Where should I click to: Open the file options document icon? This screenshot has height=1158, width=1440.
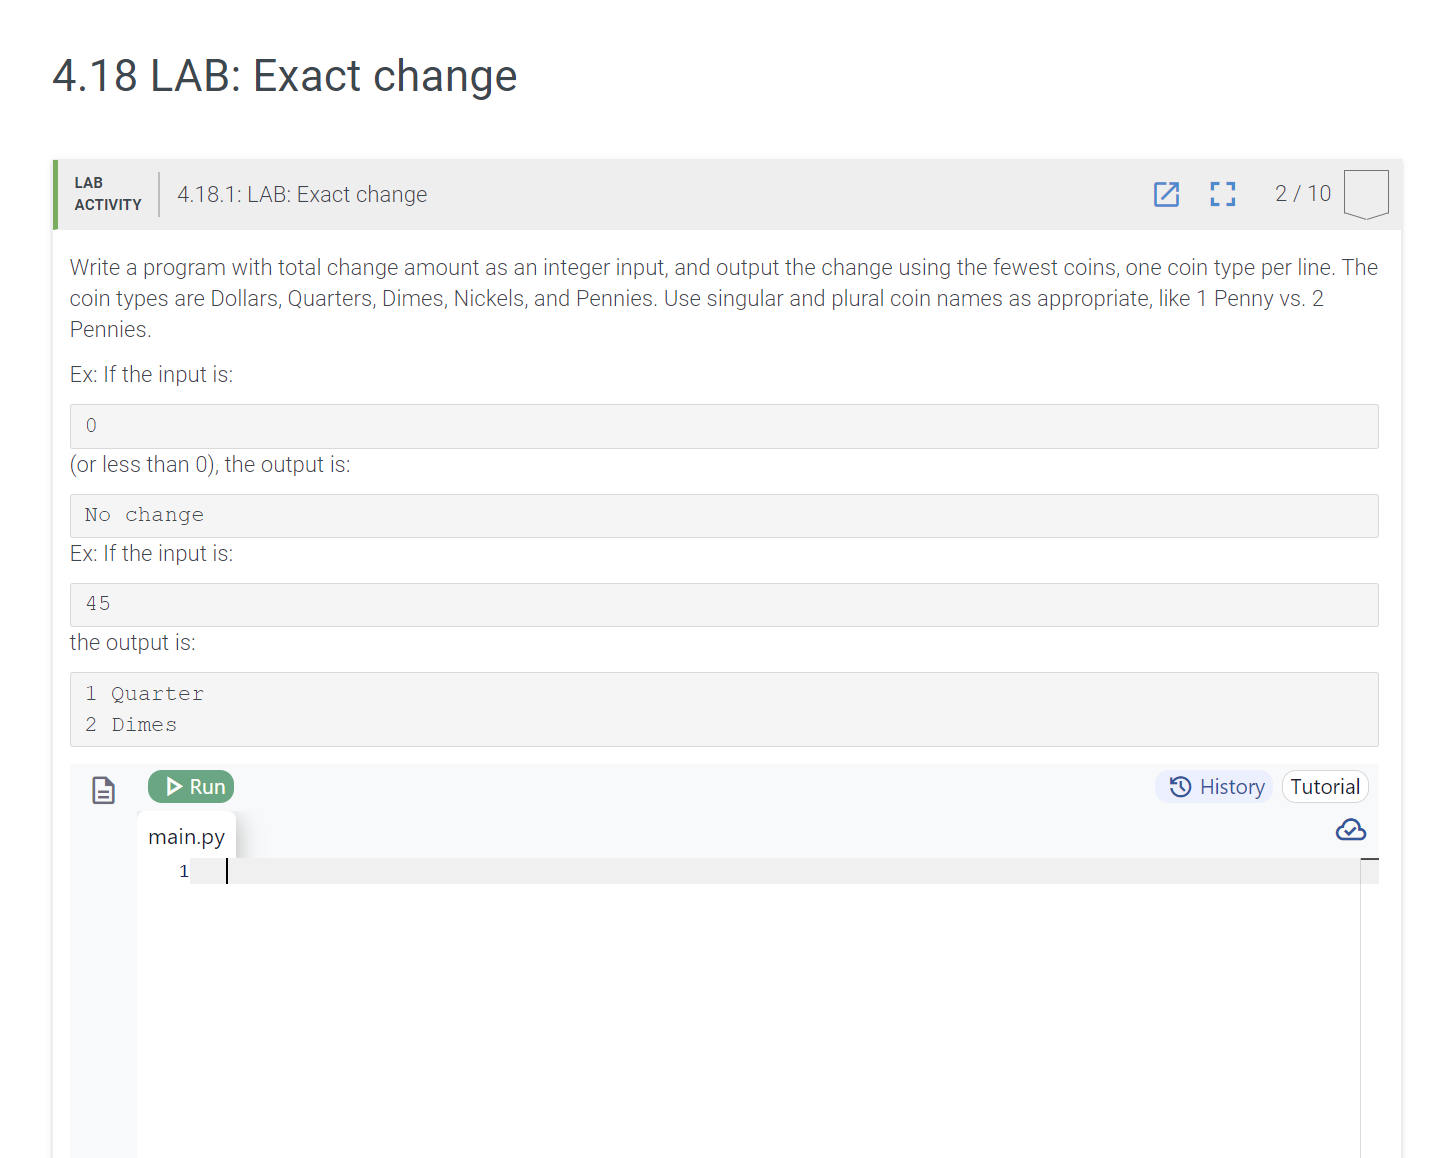pyautogui.click(x=103, y=789)
